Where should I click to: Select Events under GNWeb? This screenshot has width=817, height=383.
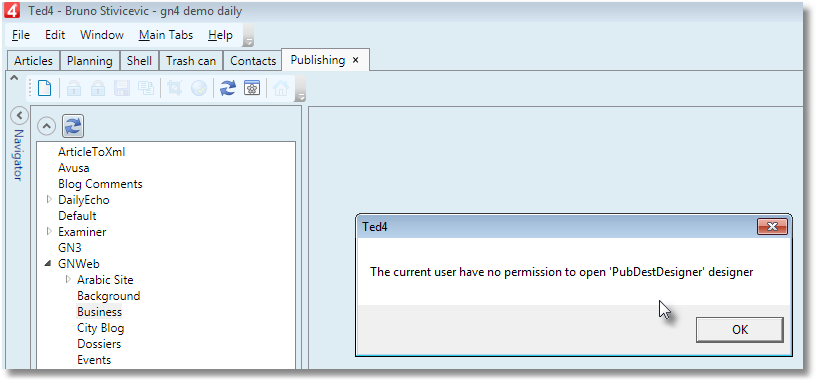pyautogui.click(x=94, y=360)
